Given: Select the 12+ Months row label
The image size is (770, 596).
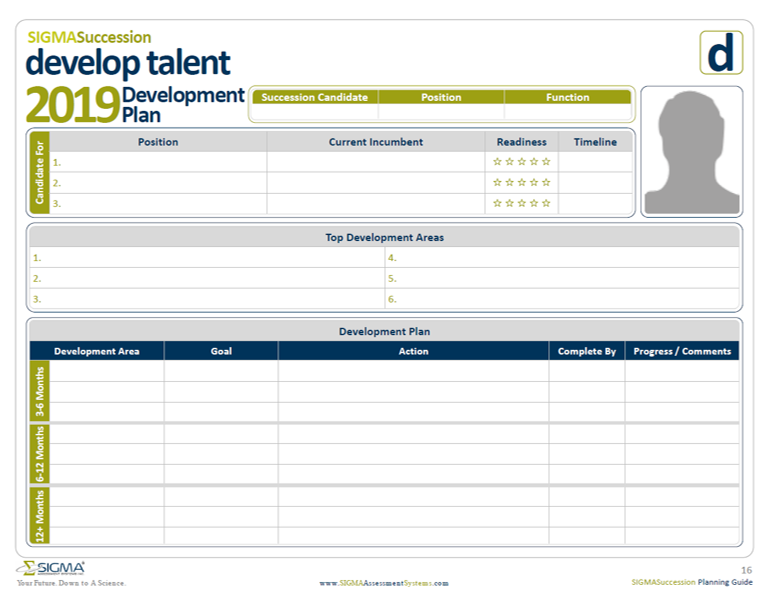Looking at the screenshot, I should pos(40,516).
